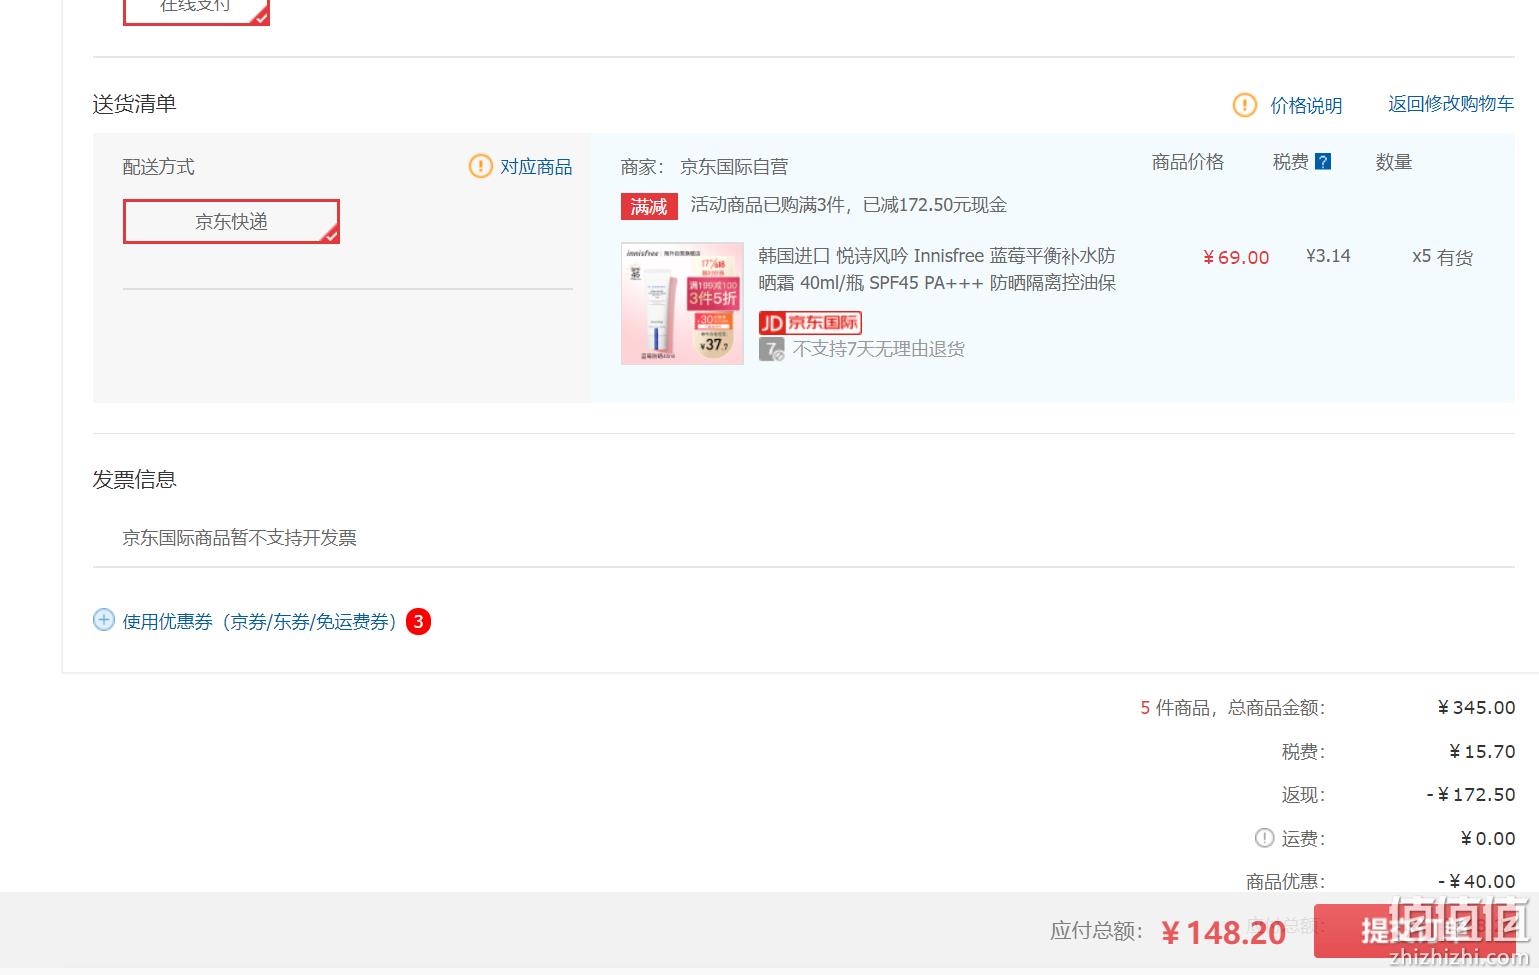
Task: Click total goods amount ¥345.00
Action: (1476, 708)
